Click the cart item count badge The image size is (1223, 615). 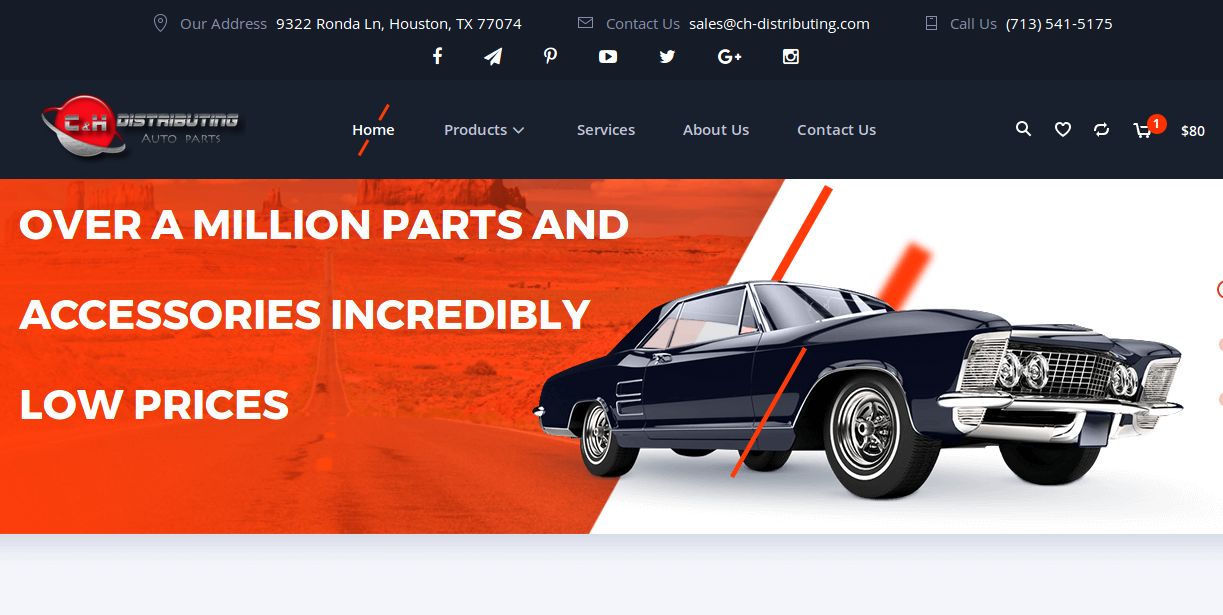pos(1156,123)
